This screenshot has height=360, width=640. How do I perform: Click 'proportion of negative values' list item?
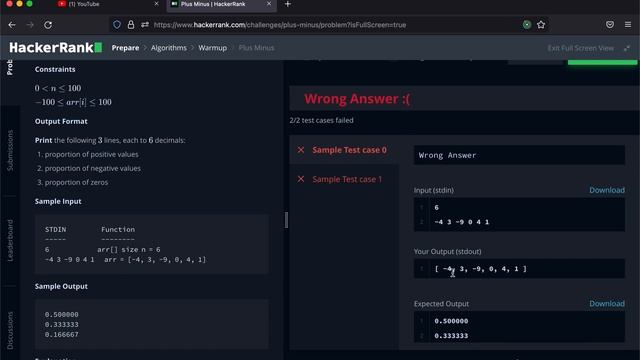click(x=93, y=168)
